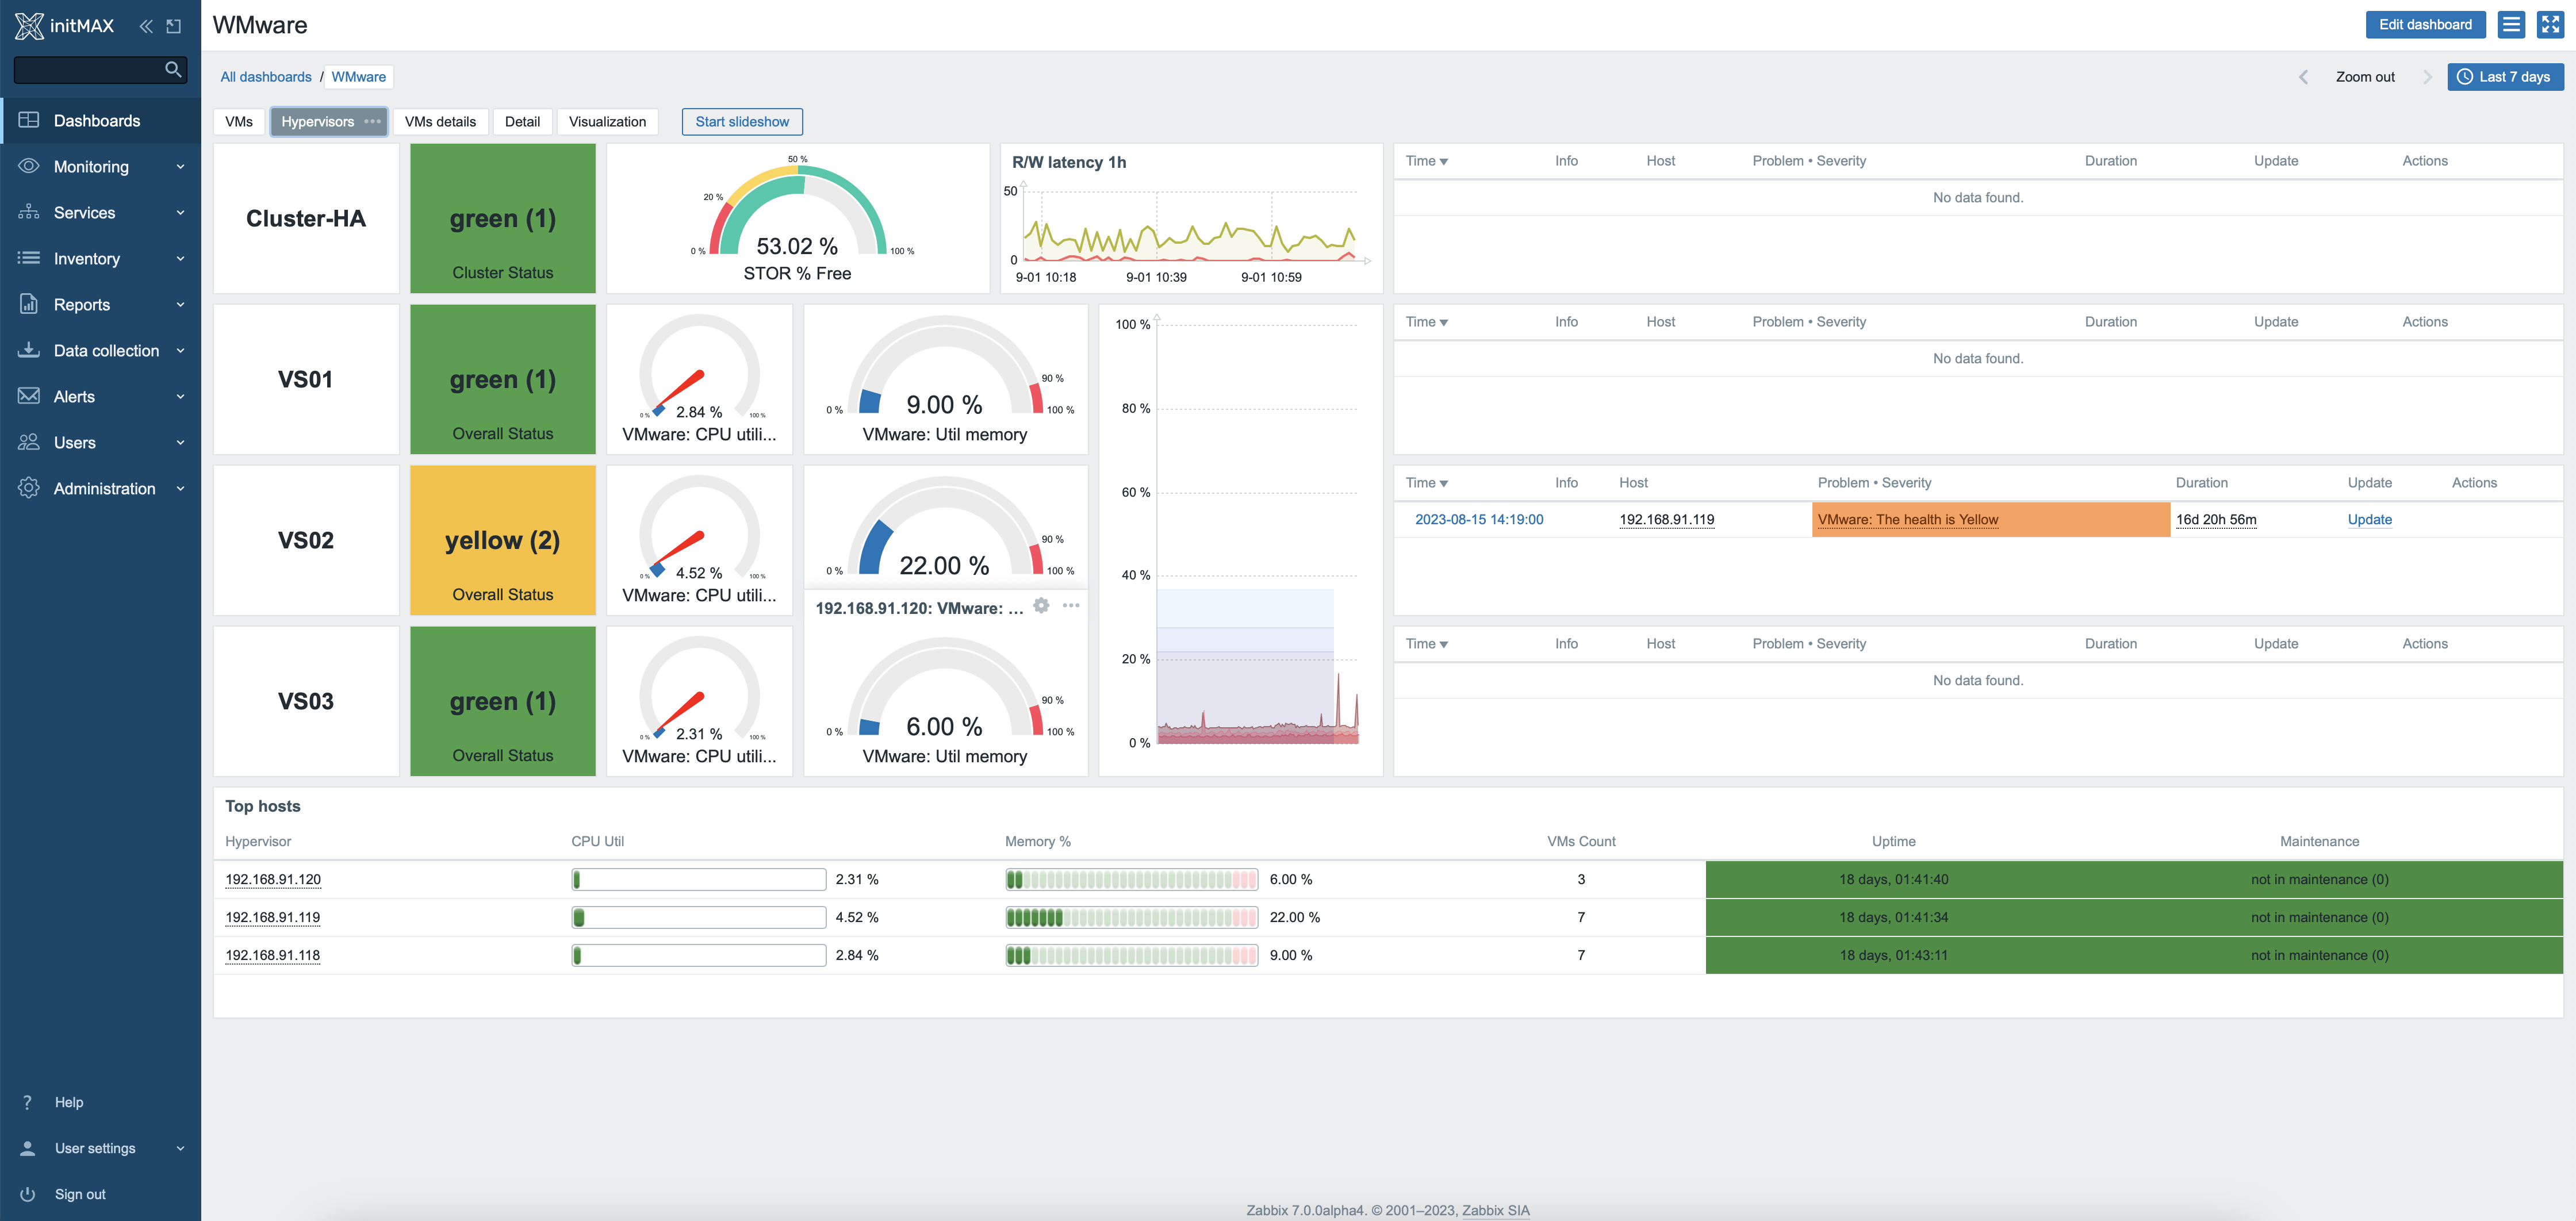This screenshot has height=1221, width=2576.
Task: Click the Alerts envelope icon
Action: tap(29, 396)
